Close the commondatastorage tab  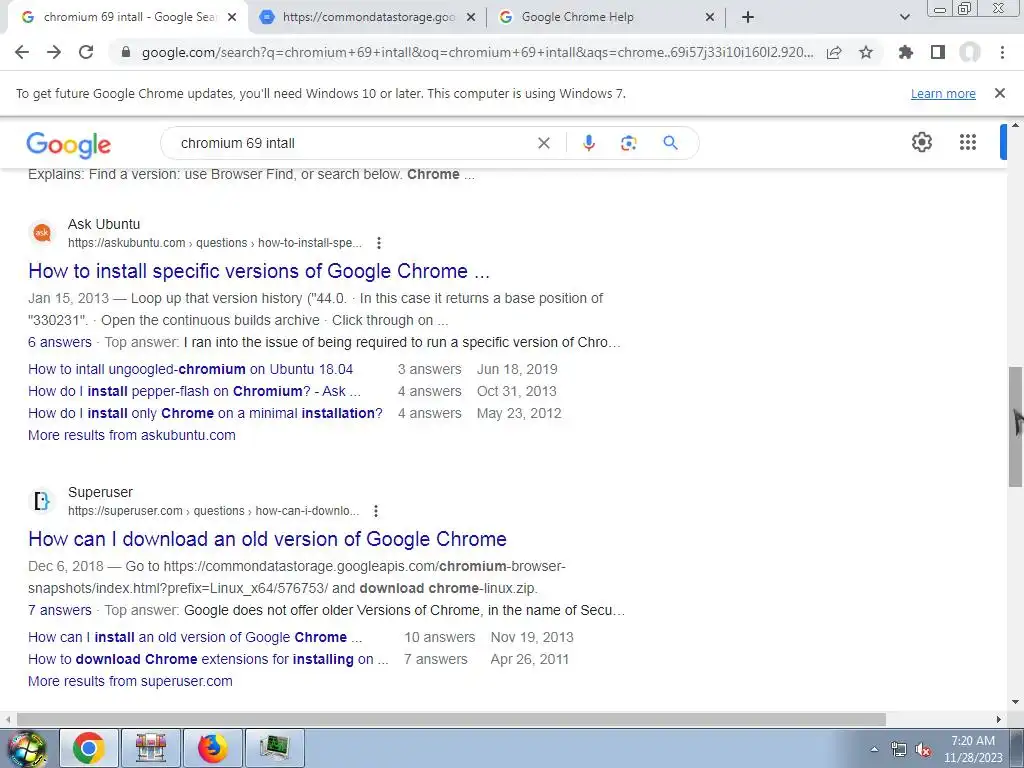[x=471, y=18]
